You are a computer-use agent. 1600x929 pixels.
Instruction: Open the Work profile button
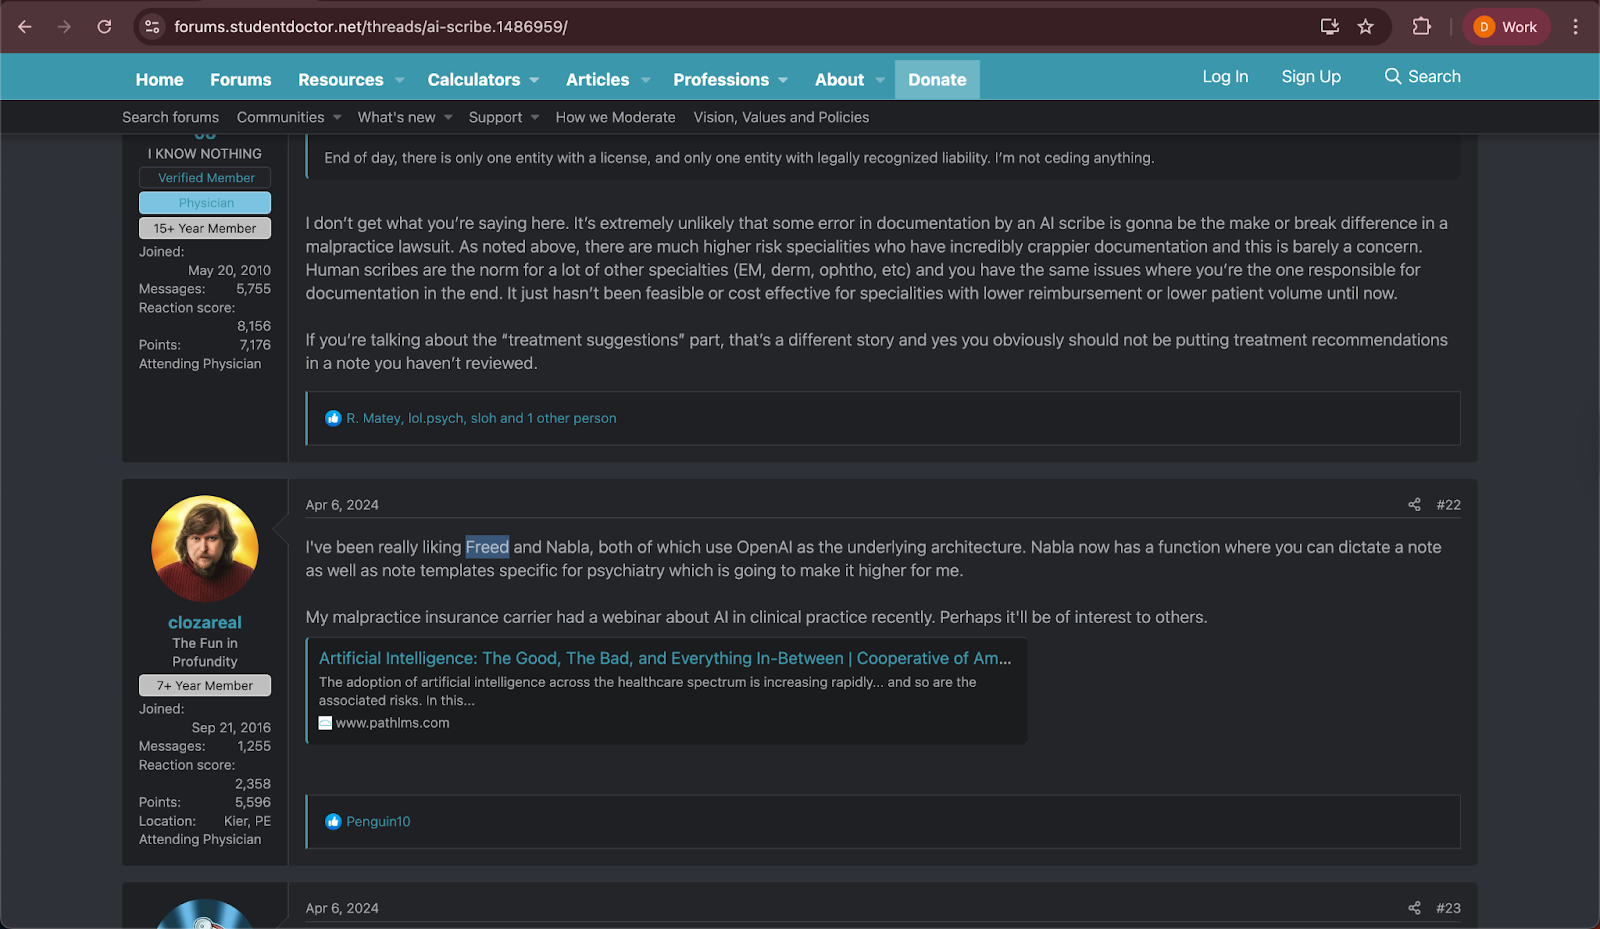pyautogui.click(x=1506, y=27)
